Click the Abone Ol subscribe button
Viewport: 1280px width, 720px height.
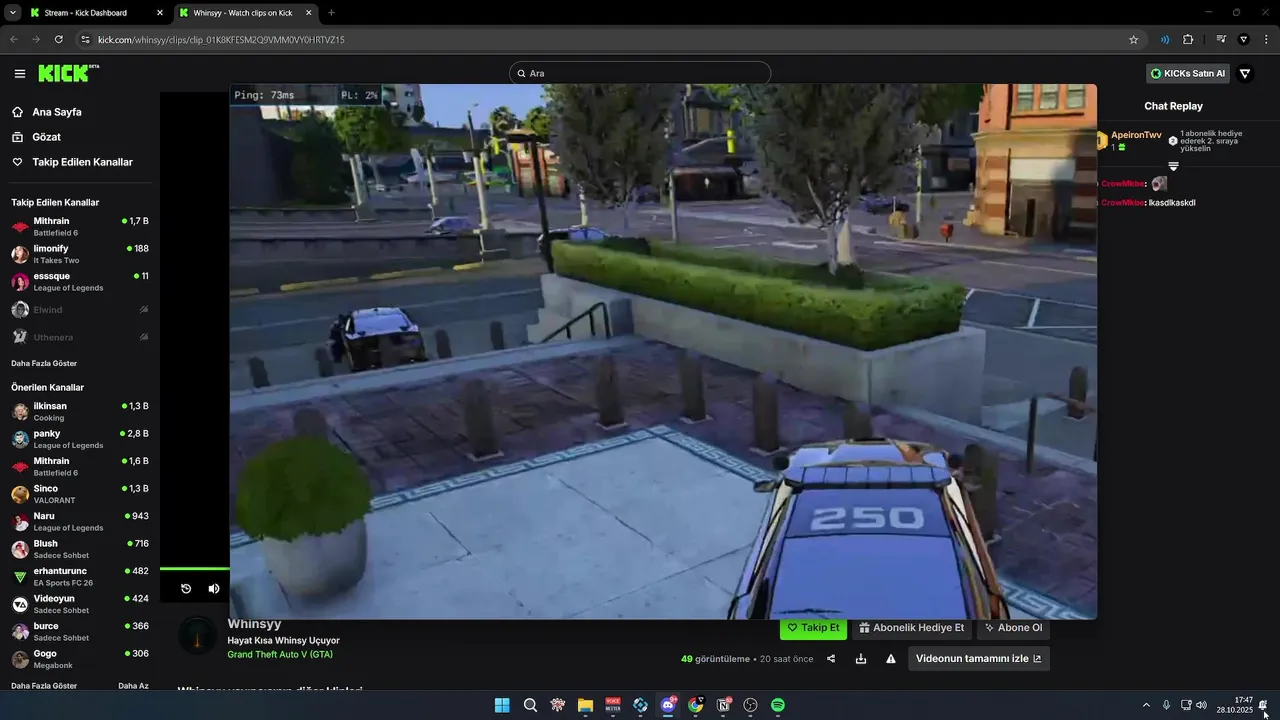[1013, 628]
